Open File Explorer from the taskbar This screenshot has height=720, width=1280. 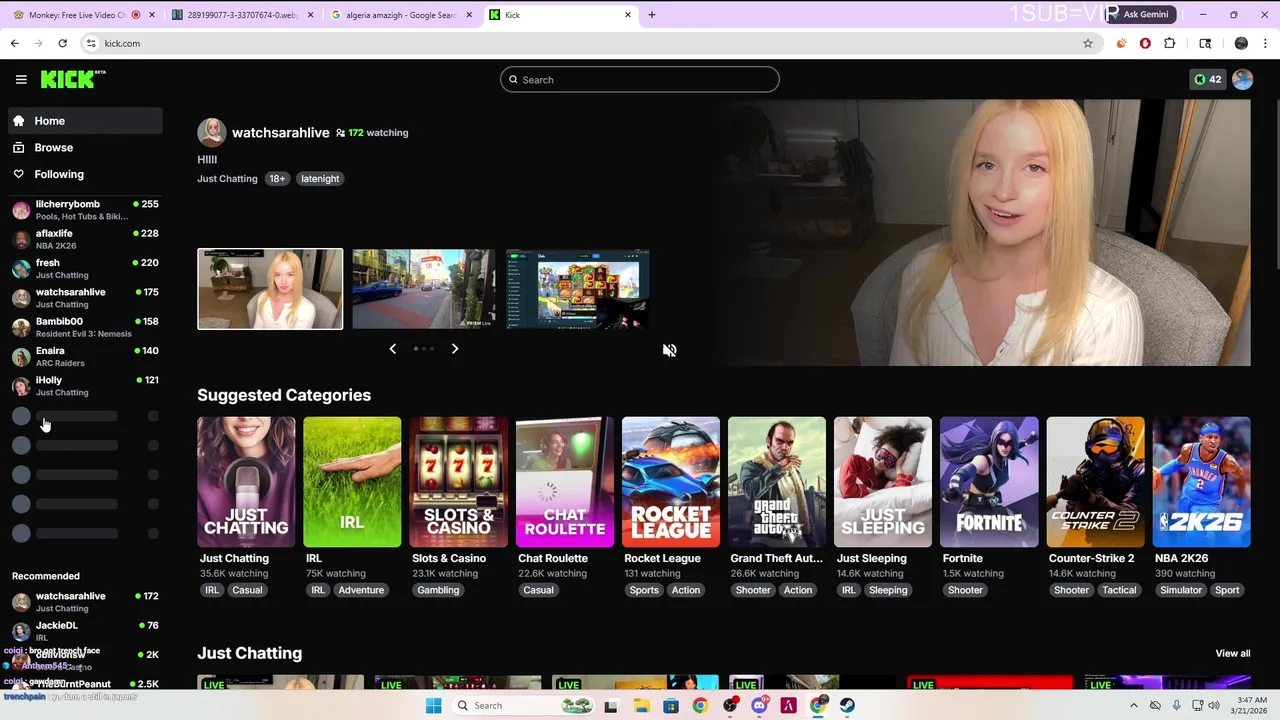tap(641, 705)
